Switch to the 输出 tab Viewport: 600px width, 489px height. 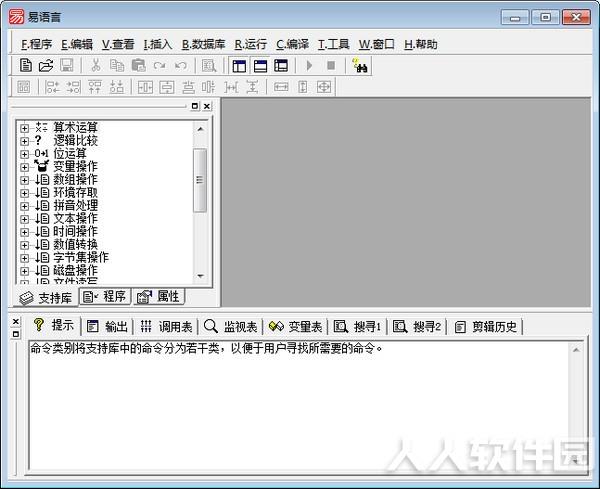tap(107, 327)
